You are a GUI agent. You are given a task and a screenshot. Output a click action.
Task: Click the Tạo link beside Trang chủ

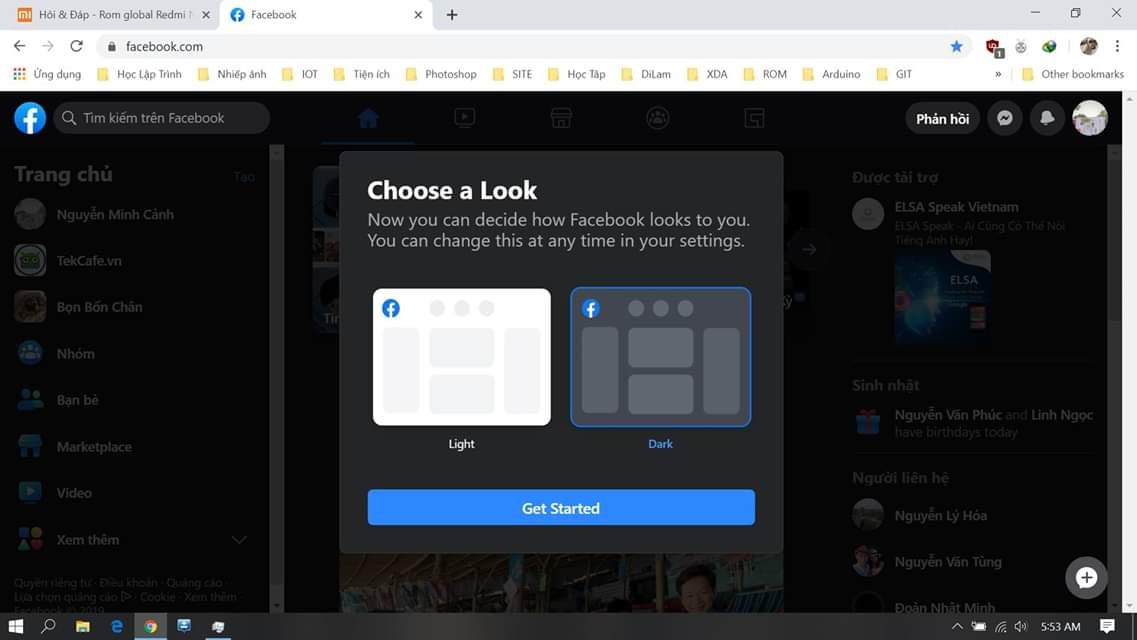[244, 177]
